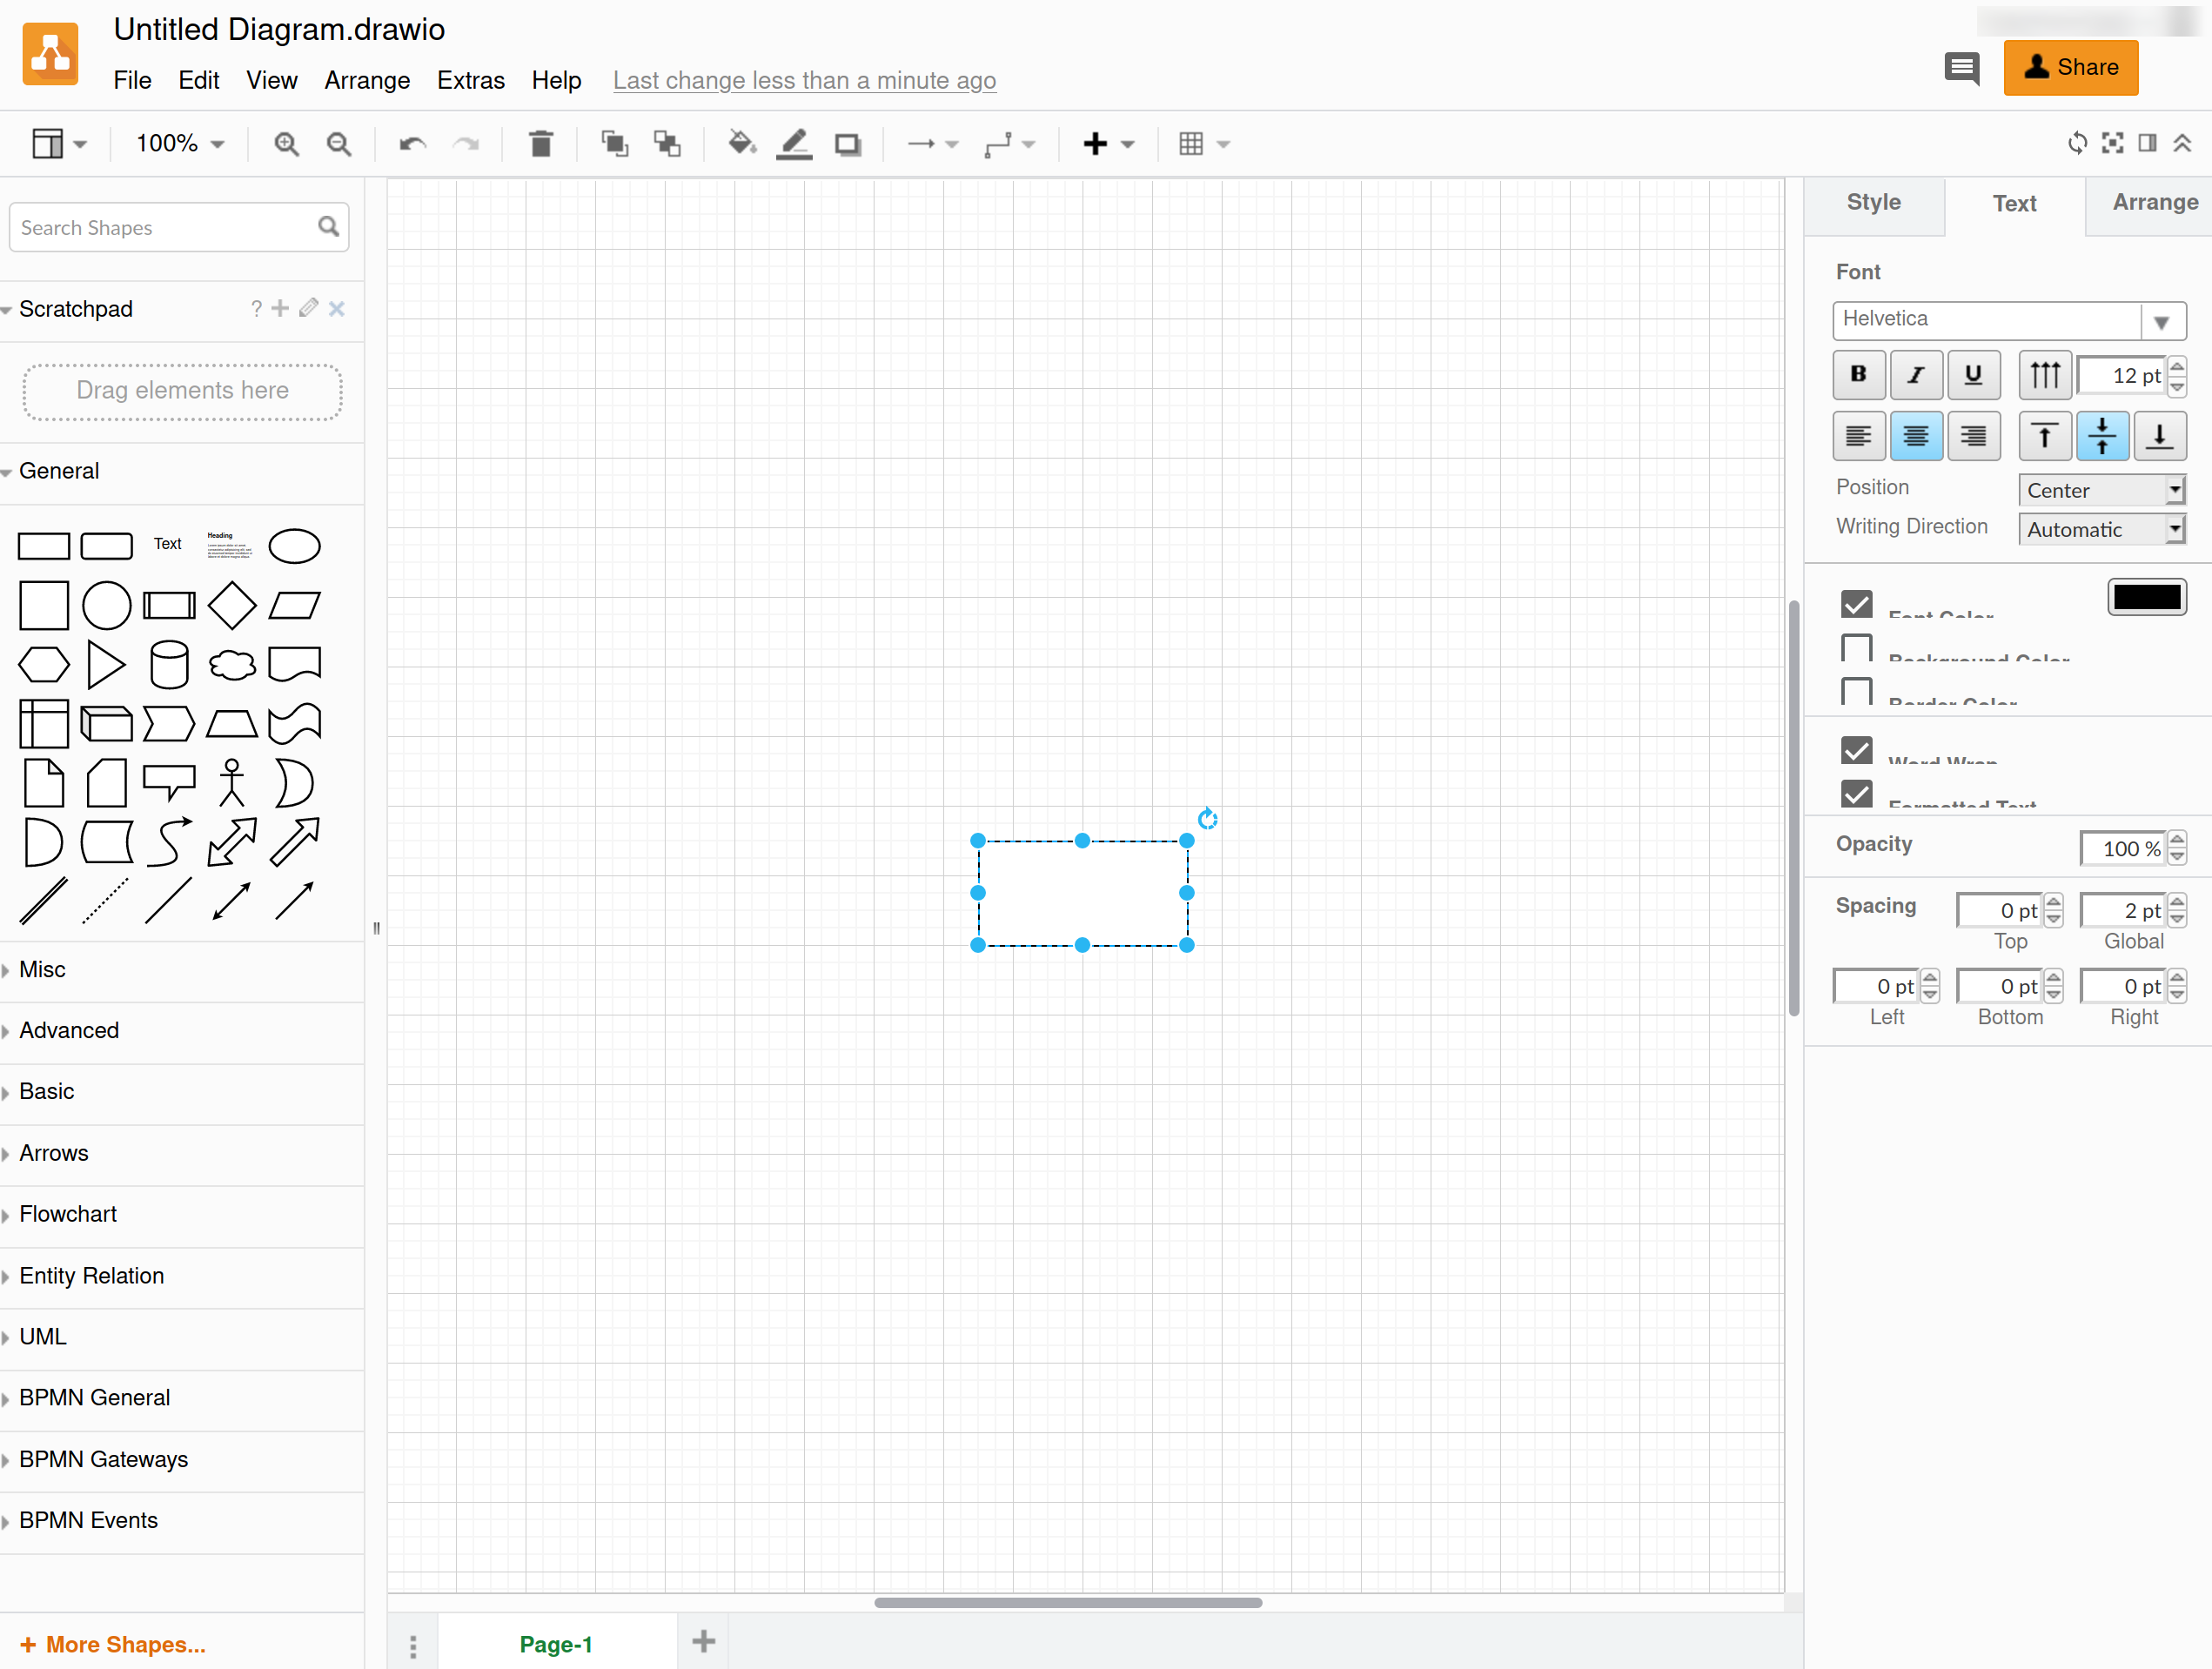
Task: Align text left
Action: pyautogui.click(x=1859, y=436)
